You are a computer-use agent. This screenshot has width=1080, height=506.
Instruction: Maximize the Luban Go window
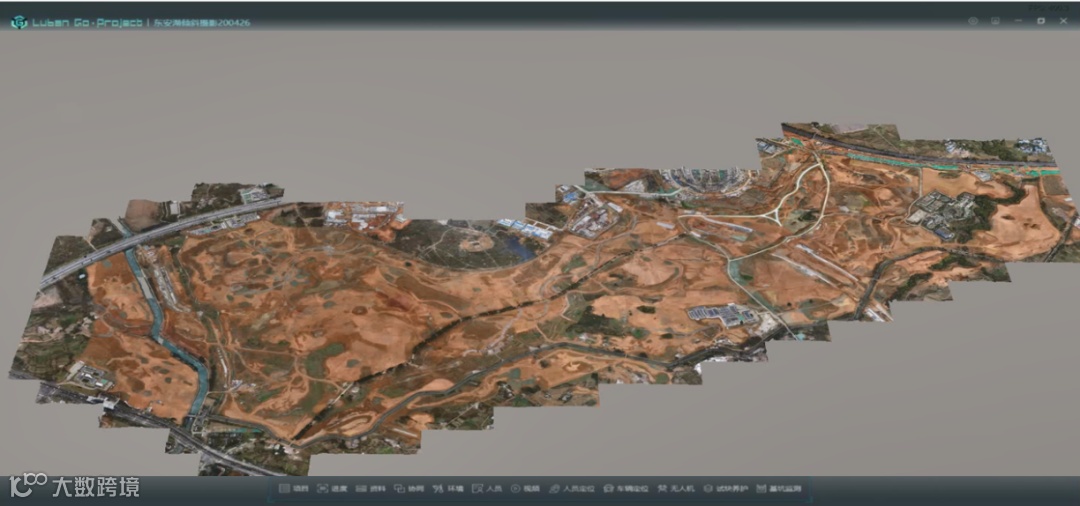[x=1041, y=21]
